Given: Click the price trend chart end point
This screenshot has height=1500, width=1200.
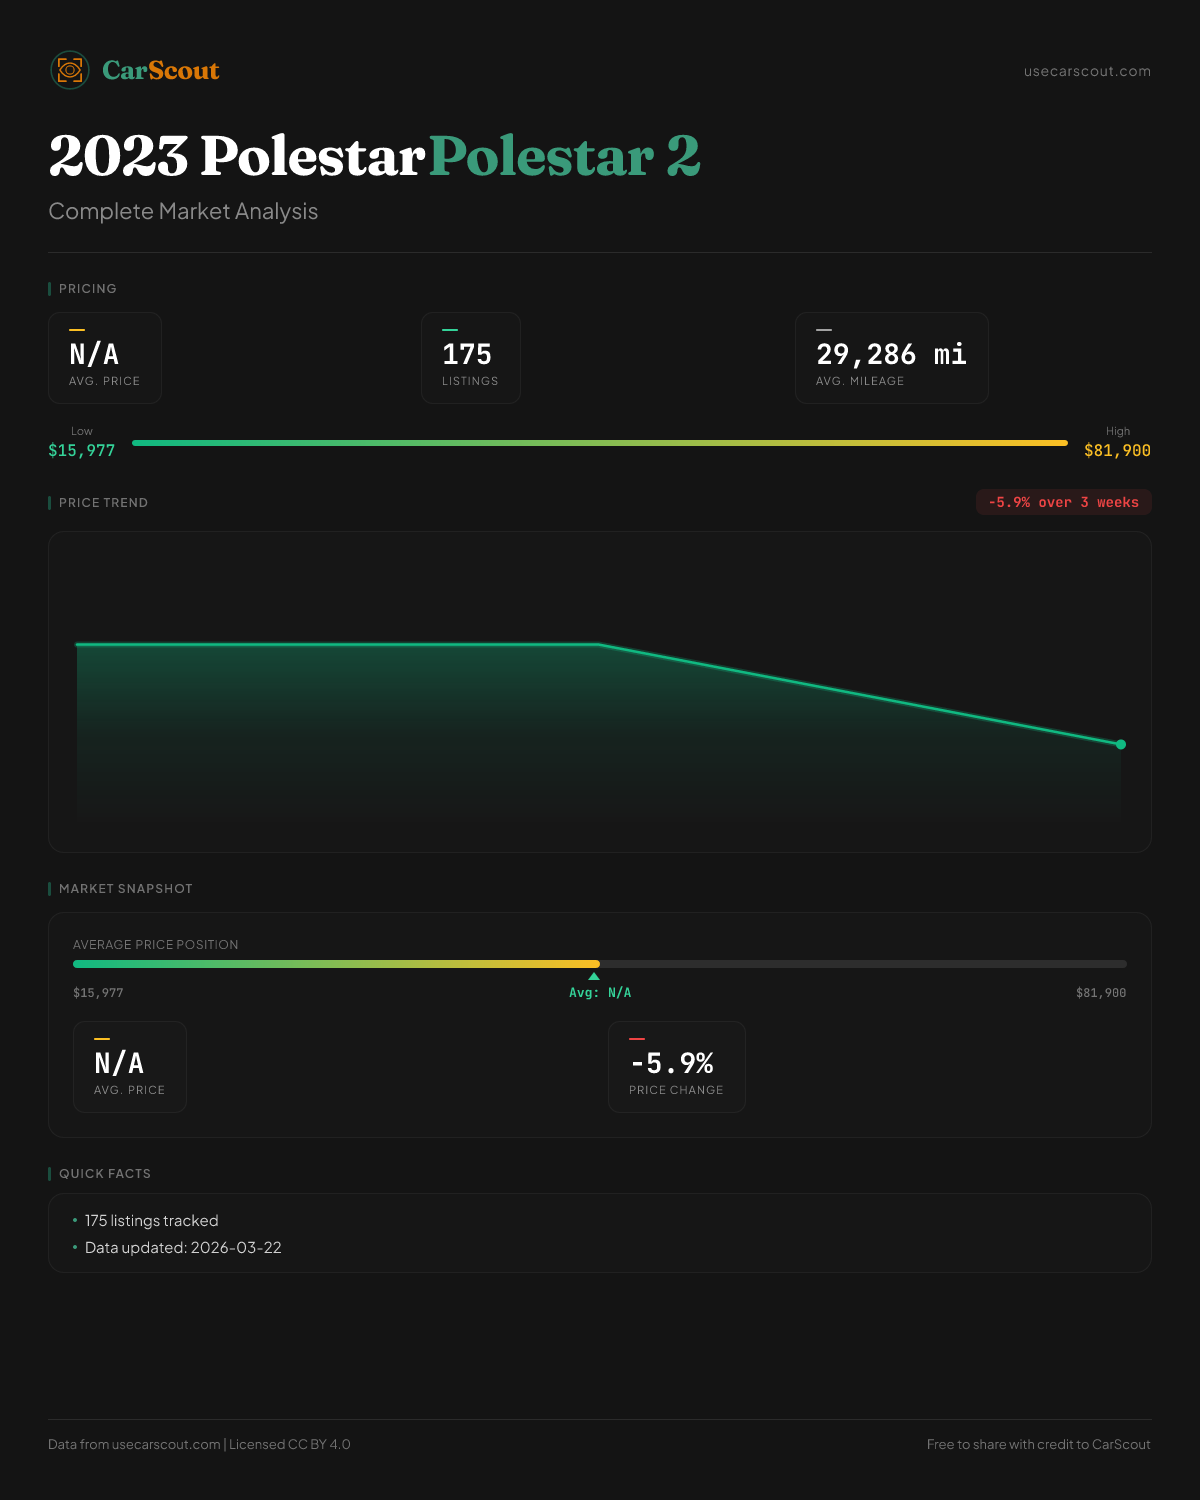Looking at the screenshot, I should coord(1121,744).
